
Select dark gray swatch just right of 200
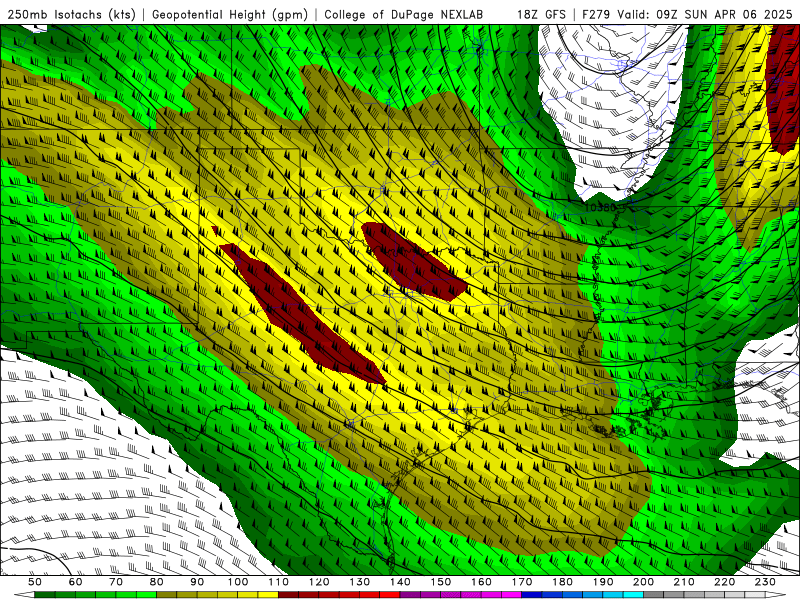(x=653, y=595)
